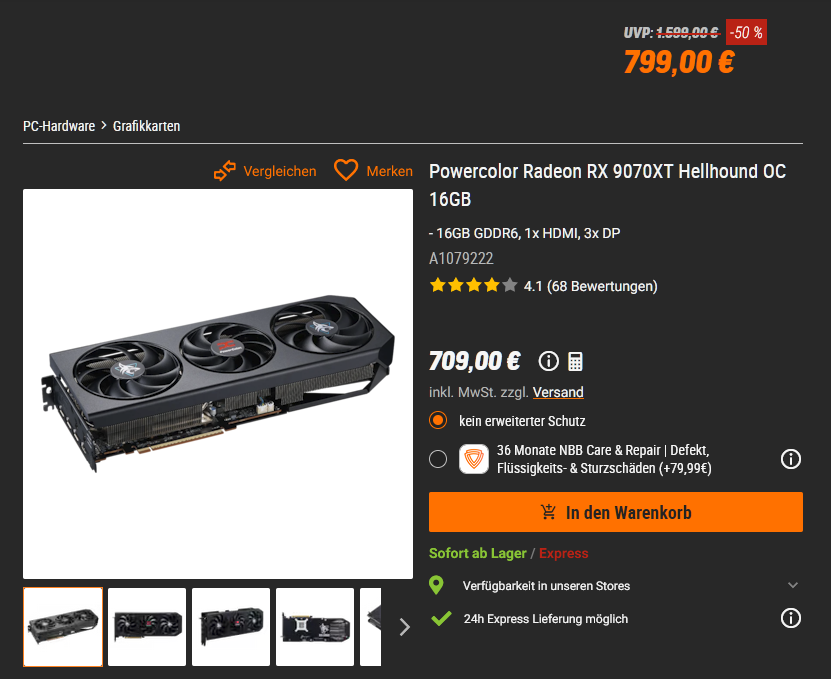Open info icon for NBB Care protection
The height and width of the screenshot is (679, 831).
point(791,459)
